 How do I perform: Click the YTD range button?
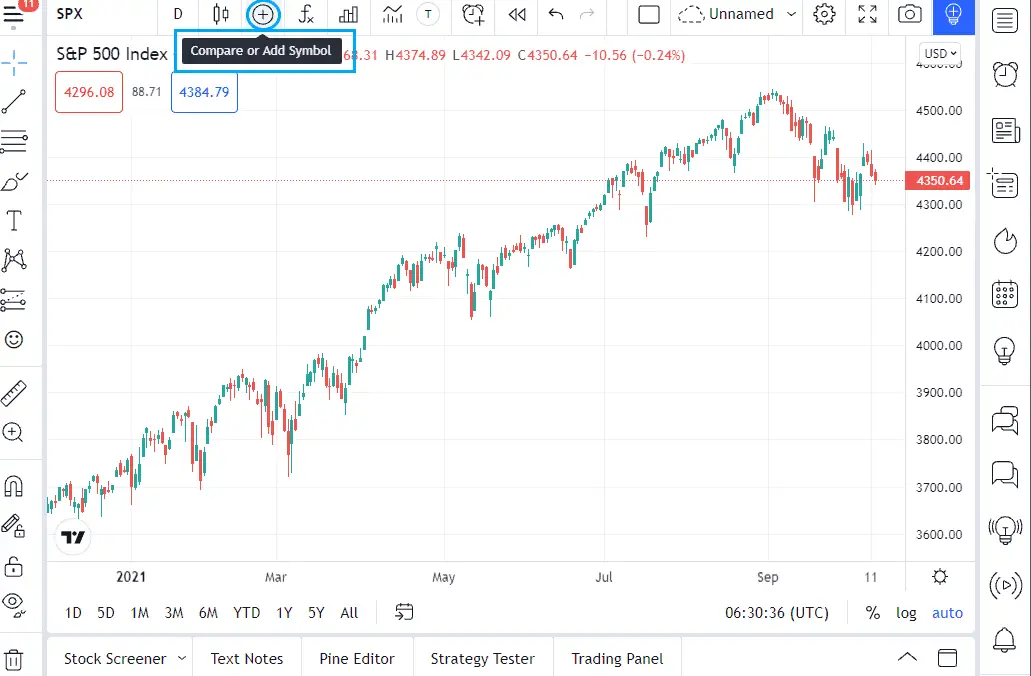245,612
